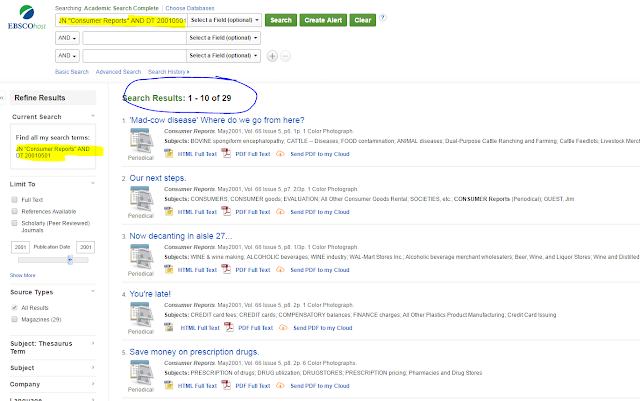The height and width of the screenshot is (401, 640).
Task: Click Show More under Limit To
Action: click(23, 275)
